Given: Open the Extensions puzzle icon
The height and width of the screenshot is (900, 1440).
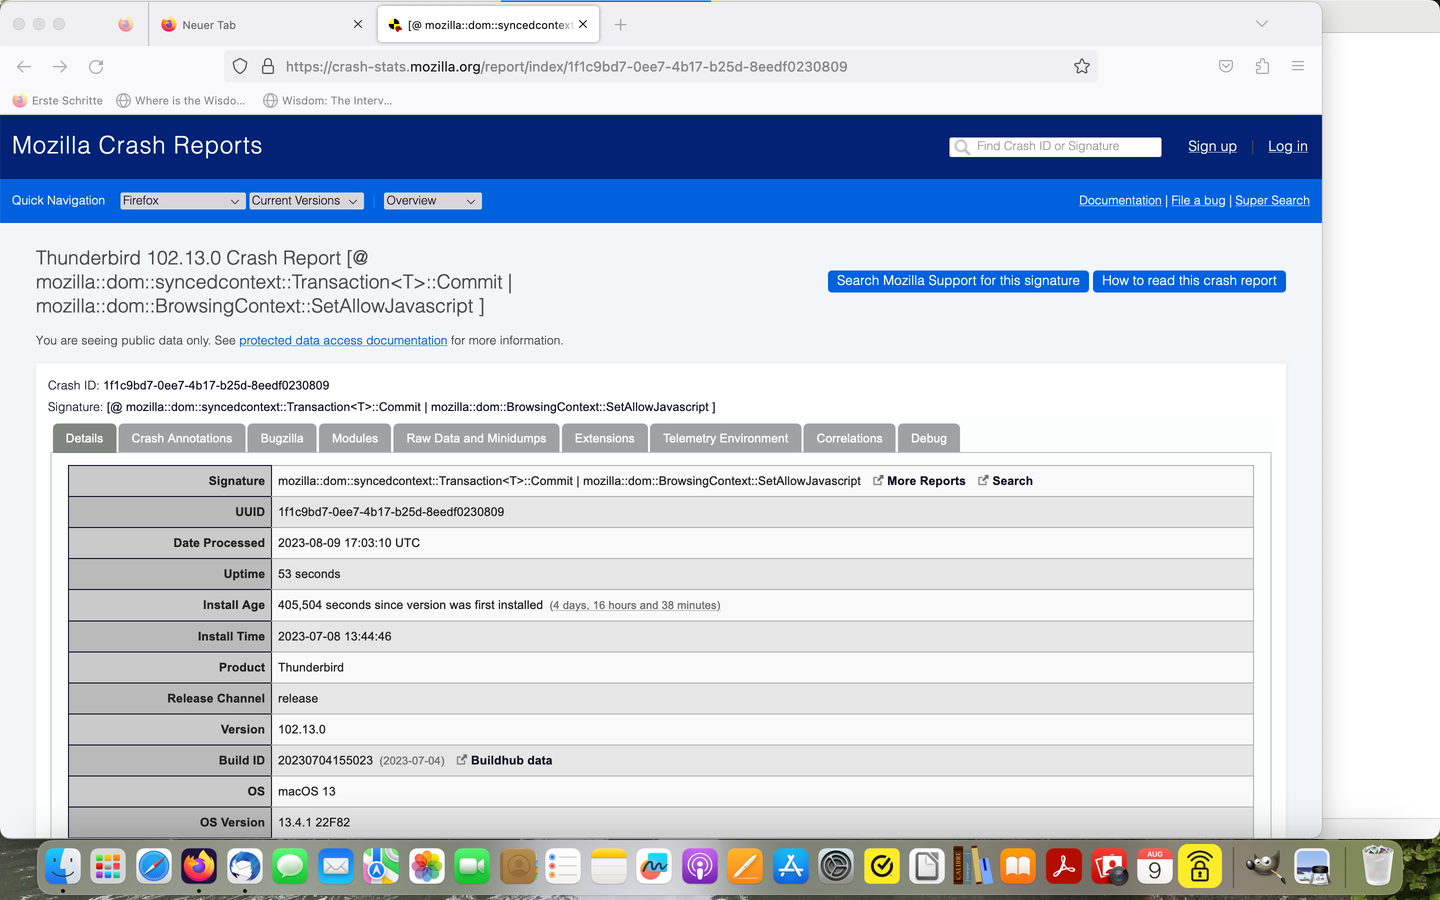Looking at the screenshot, I should coord(1262,66).
